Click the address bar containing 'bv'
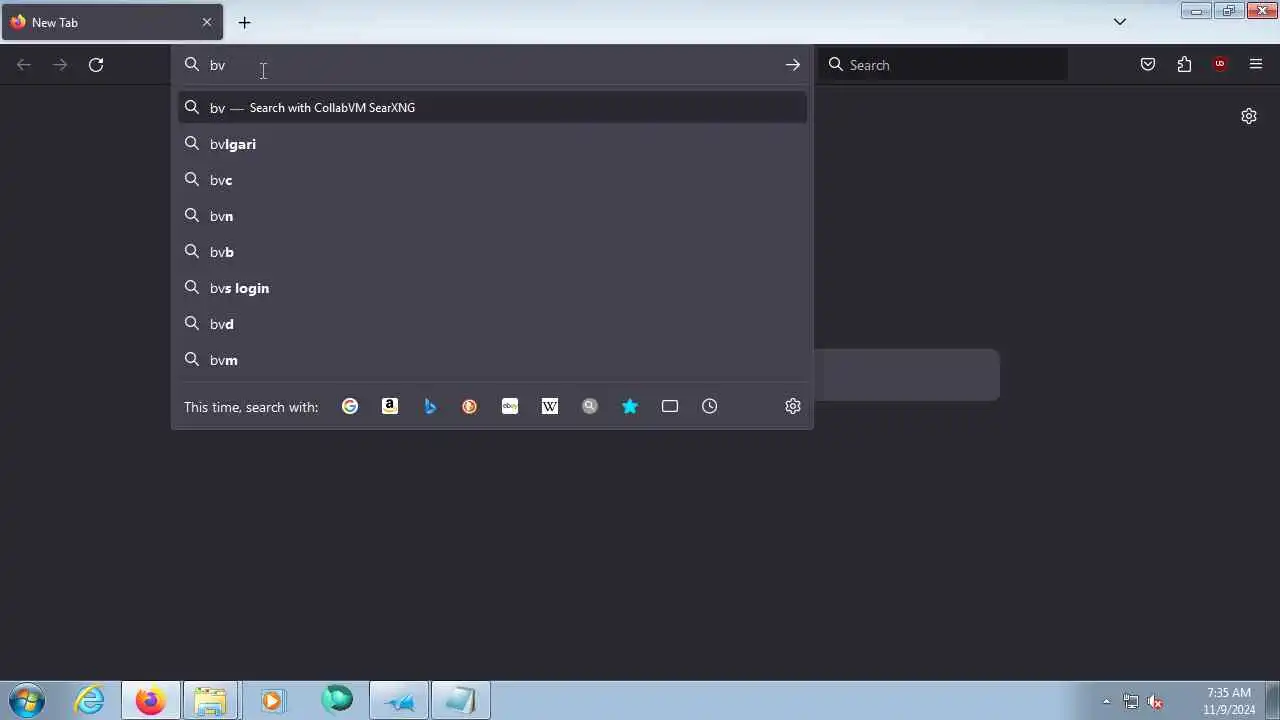Viewport: 1280px width, 720px height. coord(490,65)
